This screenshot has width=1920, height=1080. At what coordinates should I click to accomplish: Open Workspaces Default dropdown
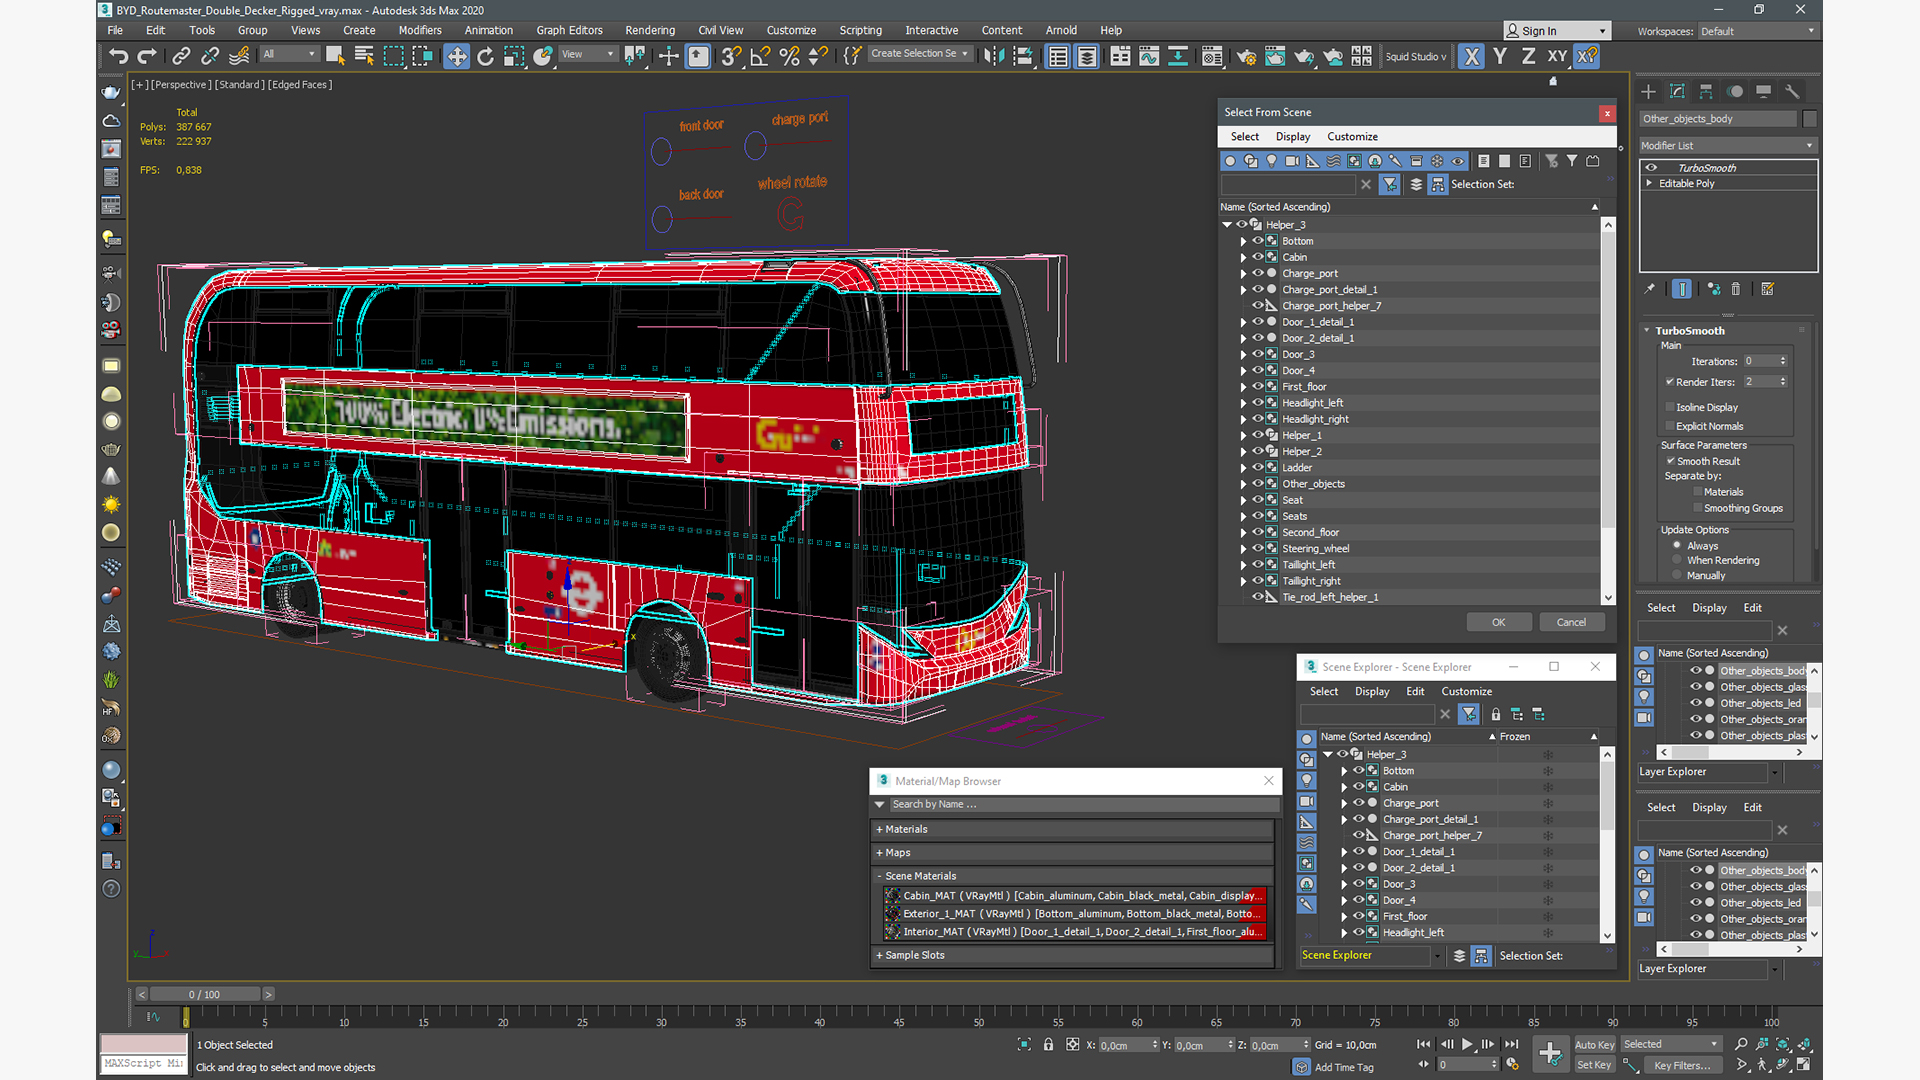tap(1757, 31)
